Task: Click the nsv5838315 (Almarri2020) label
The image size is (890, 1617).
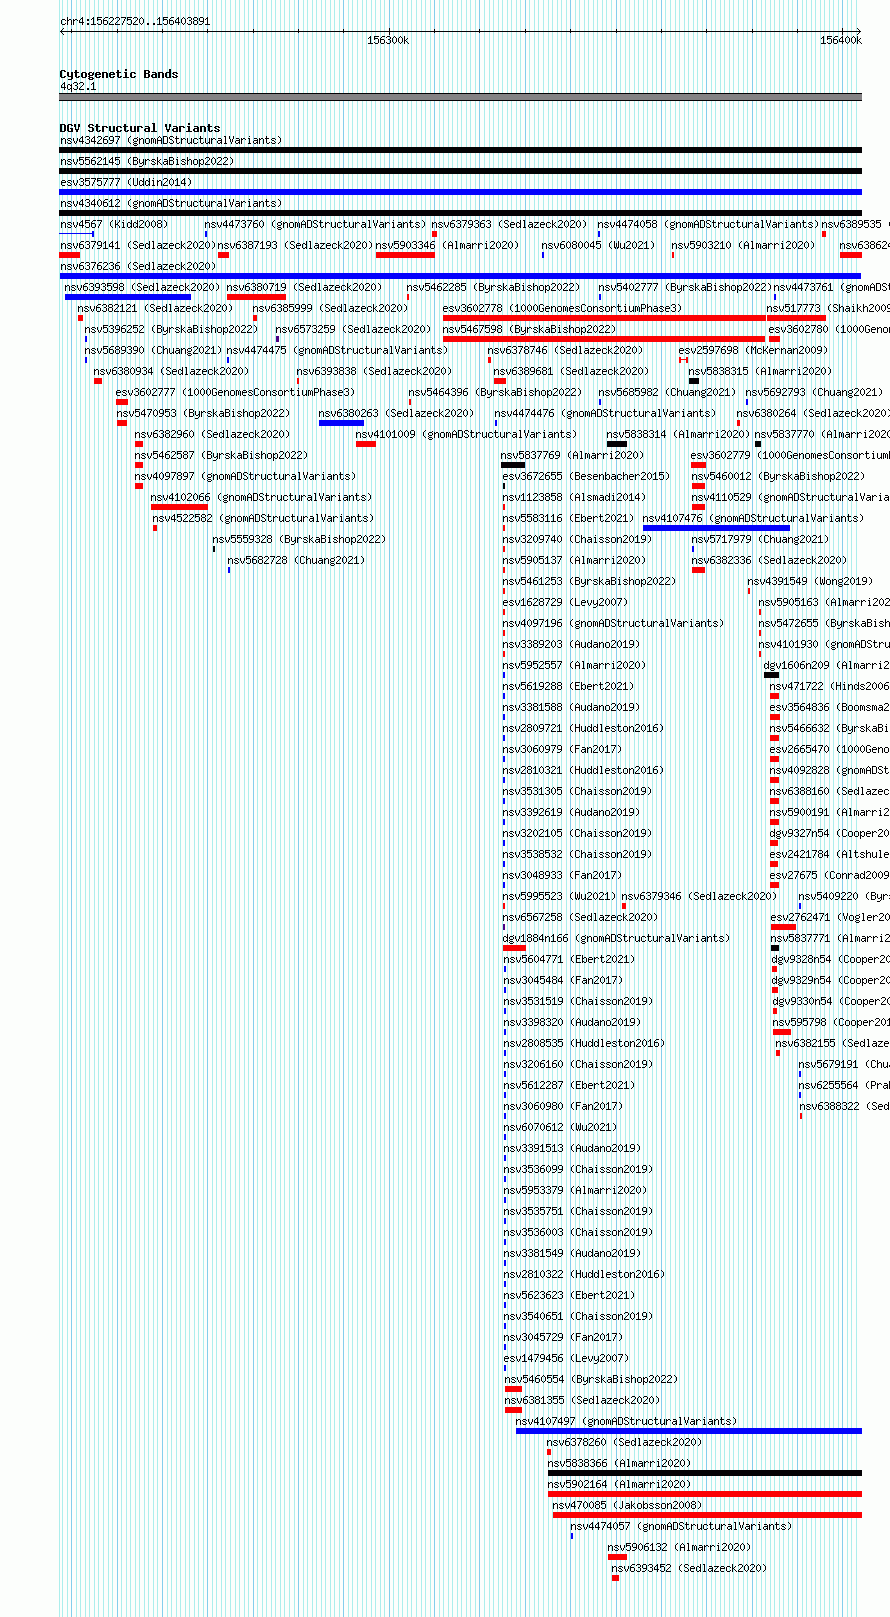Action: coord(760,371)
